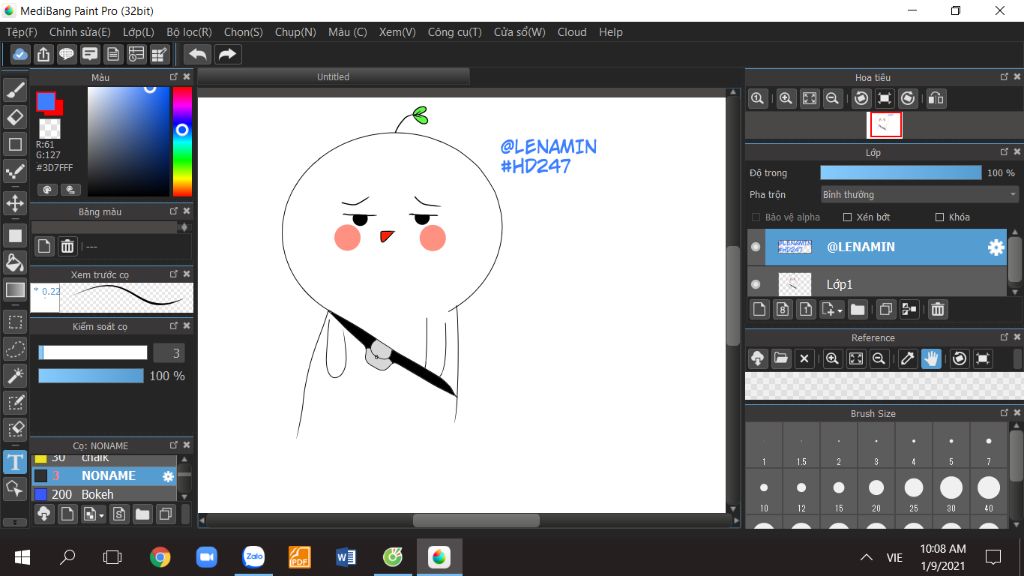Click the rainbow hue slider strip
The image size is (1024, 576).
[182, 142]
